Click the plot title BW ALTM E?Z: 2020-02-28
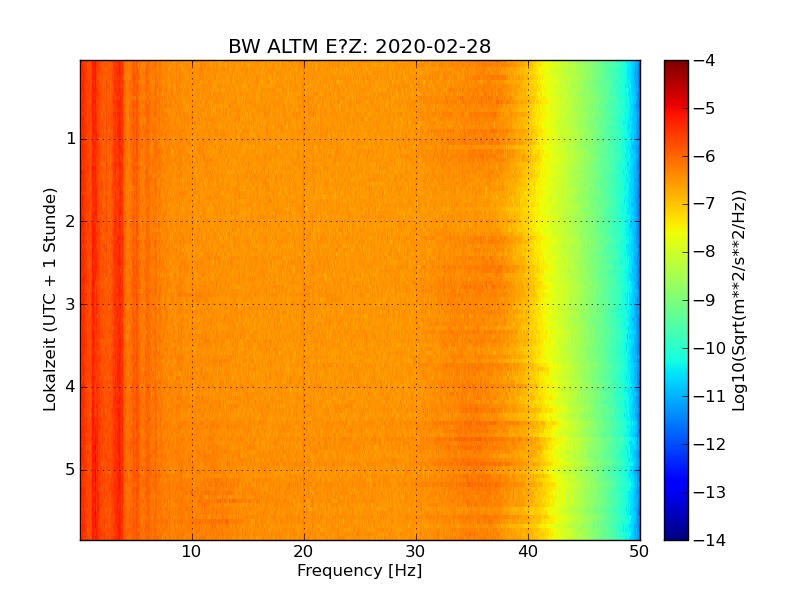This screenshot has width=800, height=600. click(359, 46)
